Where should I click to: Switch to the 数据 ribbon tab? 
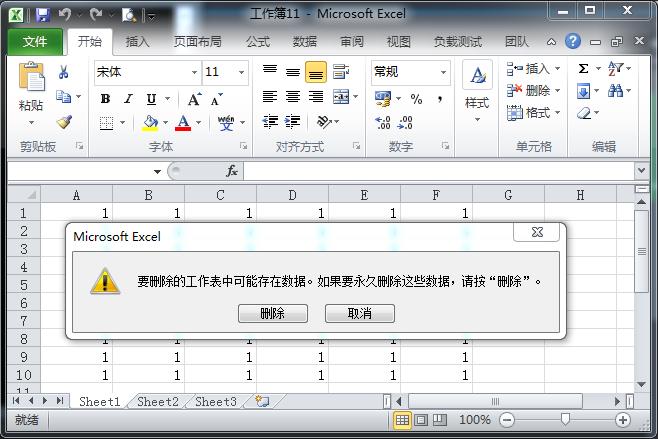point(305,42)
